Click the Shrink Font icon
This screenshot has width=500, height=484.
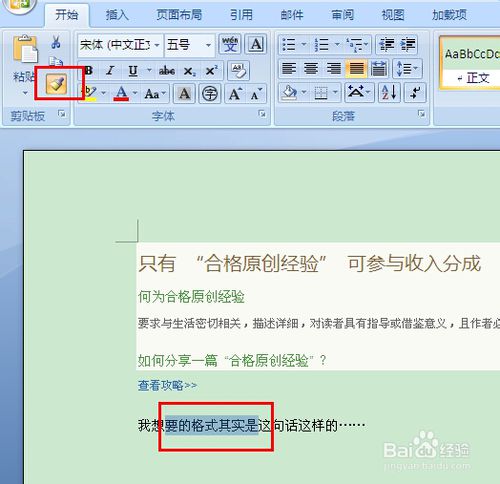(256, 94)
